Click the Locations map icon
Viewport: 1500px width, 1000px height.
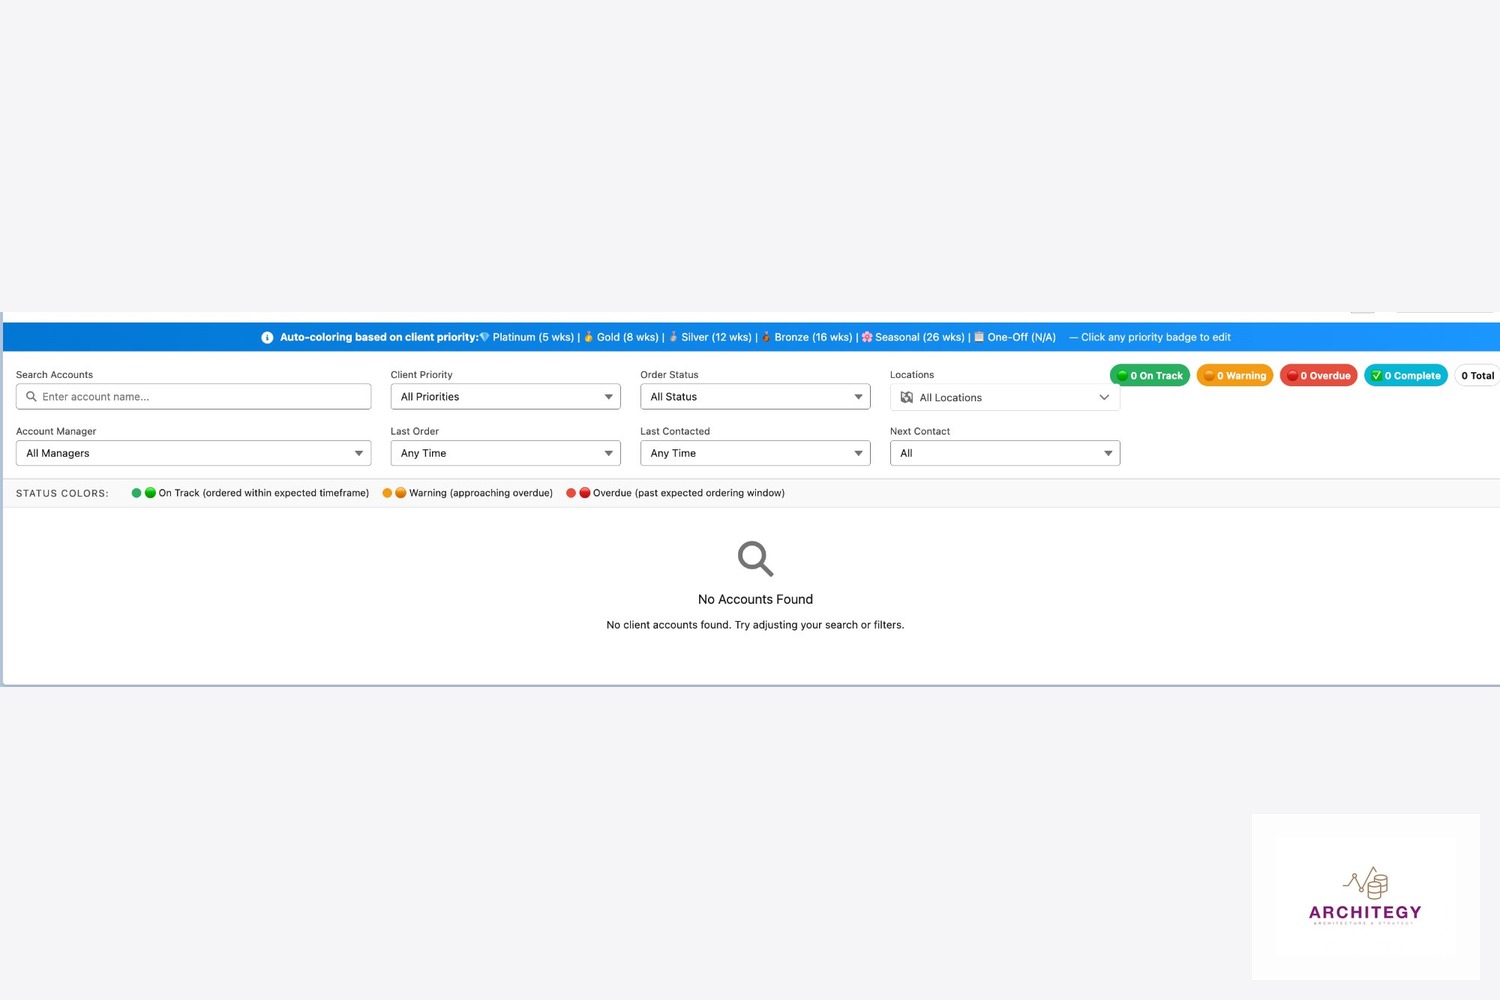tap(907, 398)
